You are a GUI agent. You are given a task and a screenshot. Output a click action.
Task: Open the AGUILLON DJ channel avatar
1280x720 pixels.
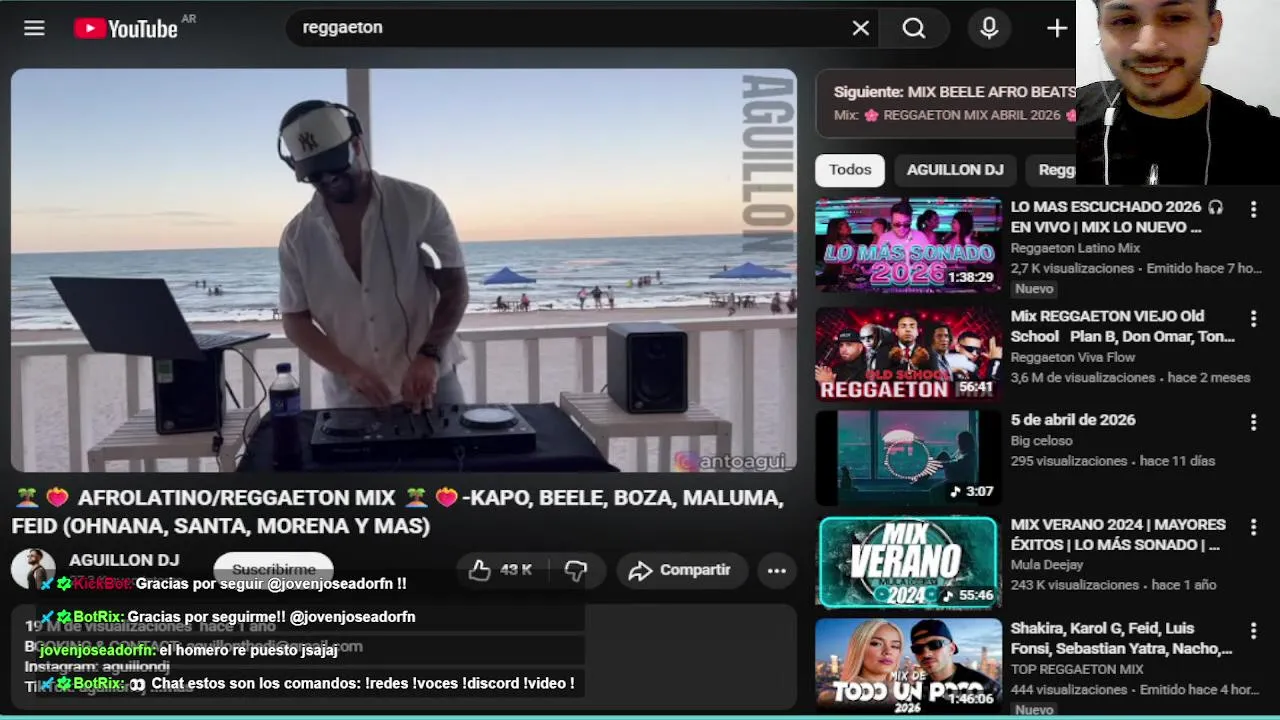coord(32,568)
